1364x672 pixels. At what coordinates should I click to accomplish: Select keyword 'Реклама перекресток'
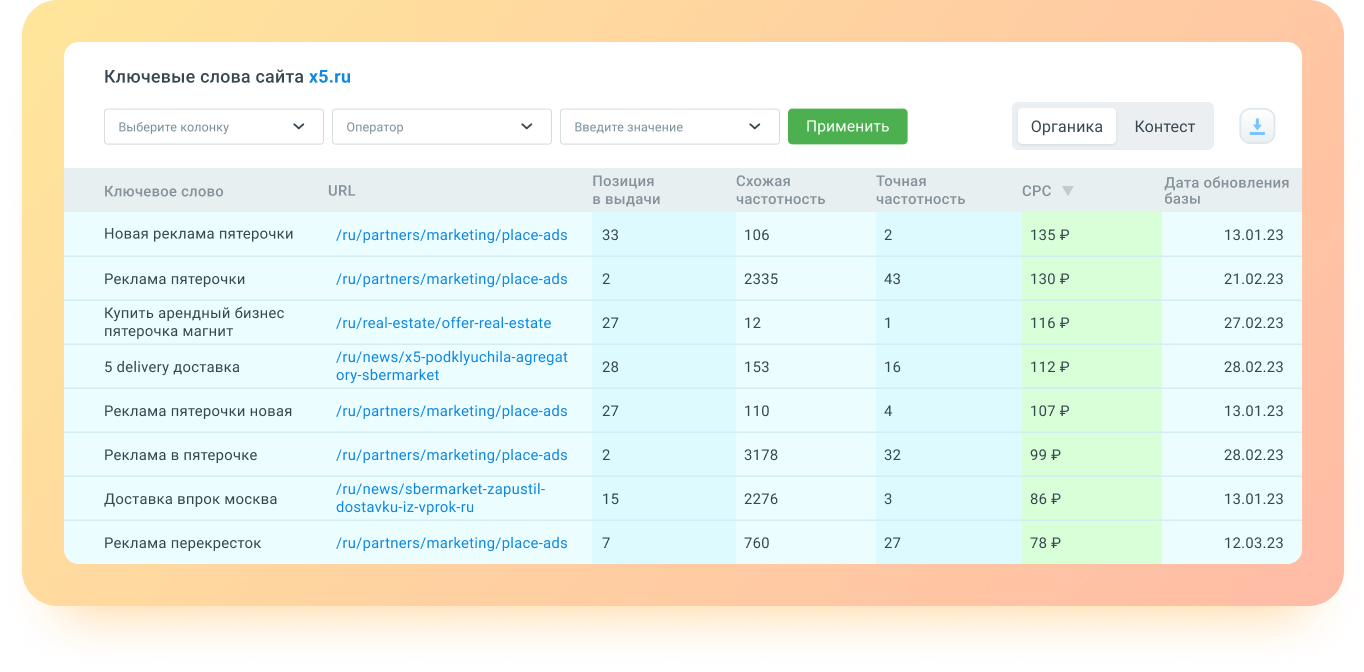coord(183,543)
